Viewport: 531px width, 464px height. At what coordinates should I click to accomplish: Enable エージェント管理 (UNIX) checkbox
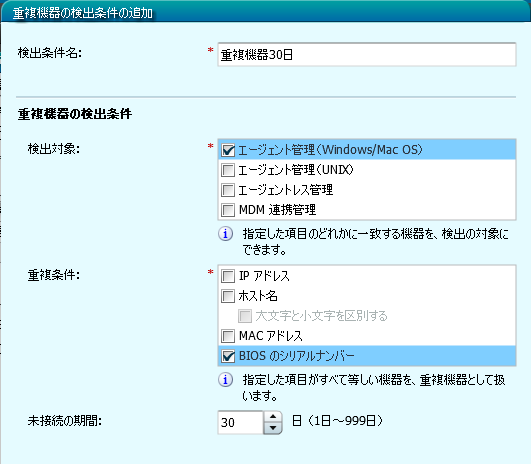tap(228, 170)
